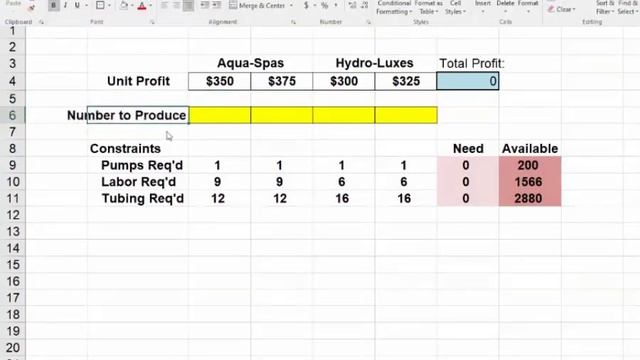Select Available tubing cell 2880

[530, 198]
